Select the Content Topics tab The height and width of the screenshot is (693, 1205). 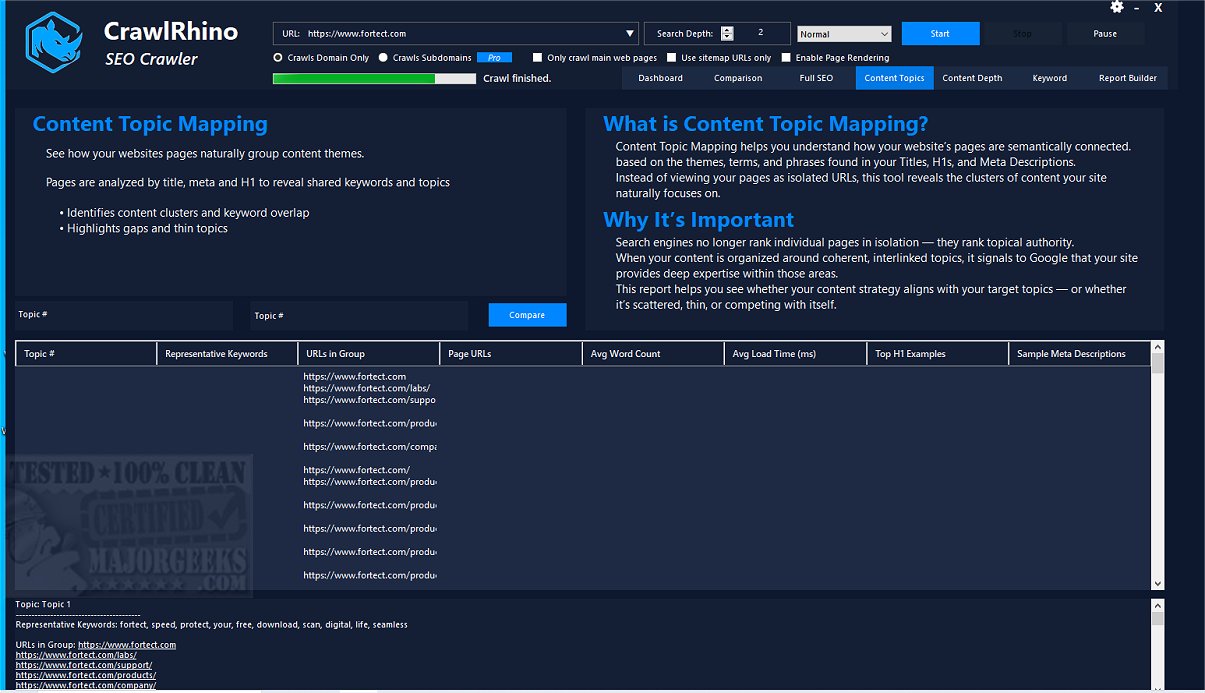pos(894,78)
